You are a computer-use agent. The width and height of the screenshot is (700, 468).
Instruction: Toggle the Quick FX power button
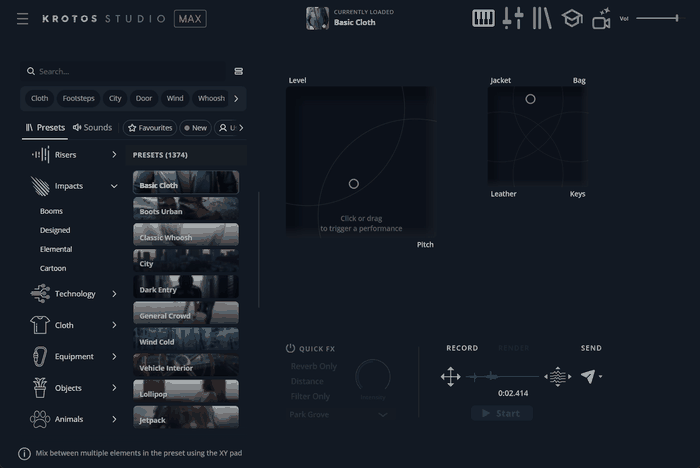[x=290, y=348]
